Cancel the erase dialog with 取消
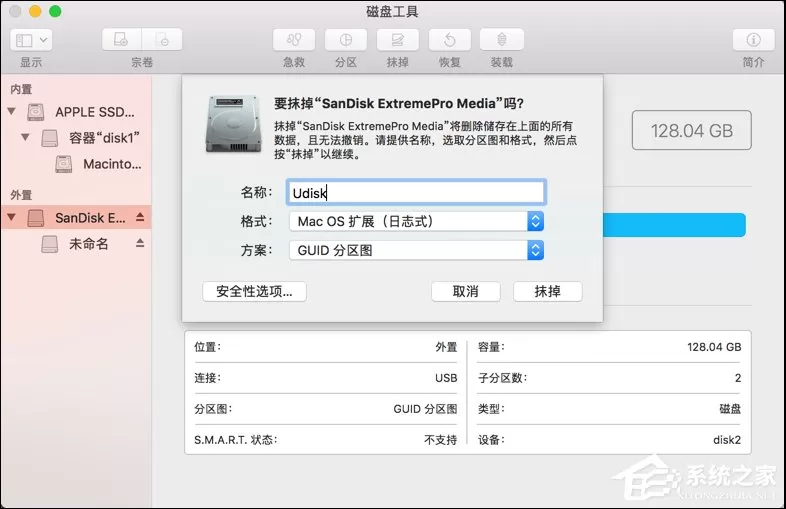Image resolution: width=786 pixels, height=509 pixels. click(466, 291)
